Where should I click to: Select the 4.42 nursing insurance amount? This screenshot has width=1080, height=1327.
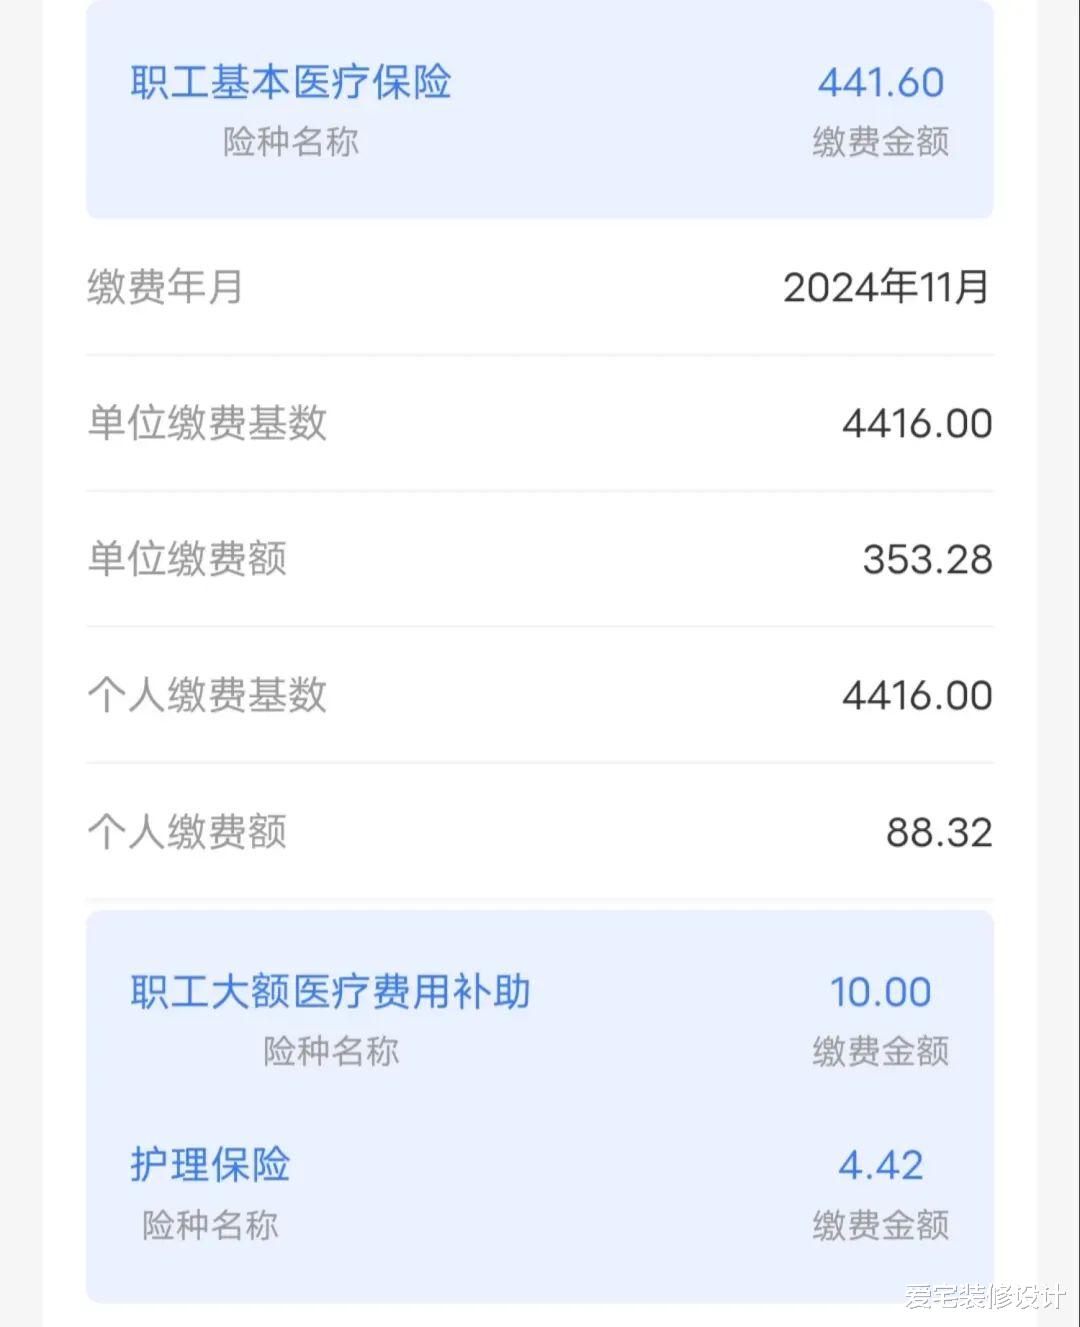(x=881, y=1166)
